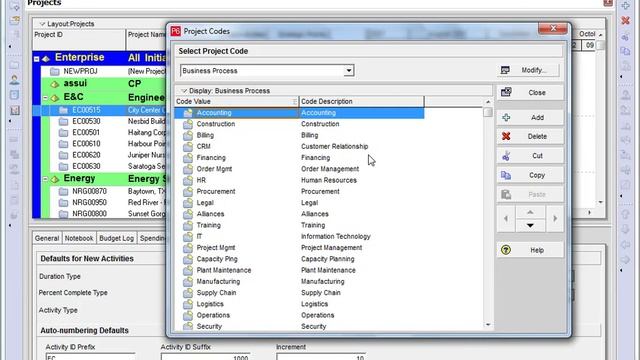
Task: Collapse the Display: Business Process bar
Action: [x=184, y=91]
